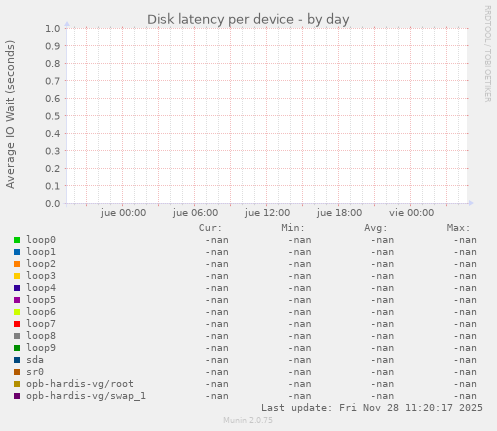Viewport: 497px width, 431px height.
Task: Click the Min: column header
Action: tap(293, 228)
